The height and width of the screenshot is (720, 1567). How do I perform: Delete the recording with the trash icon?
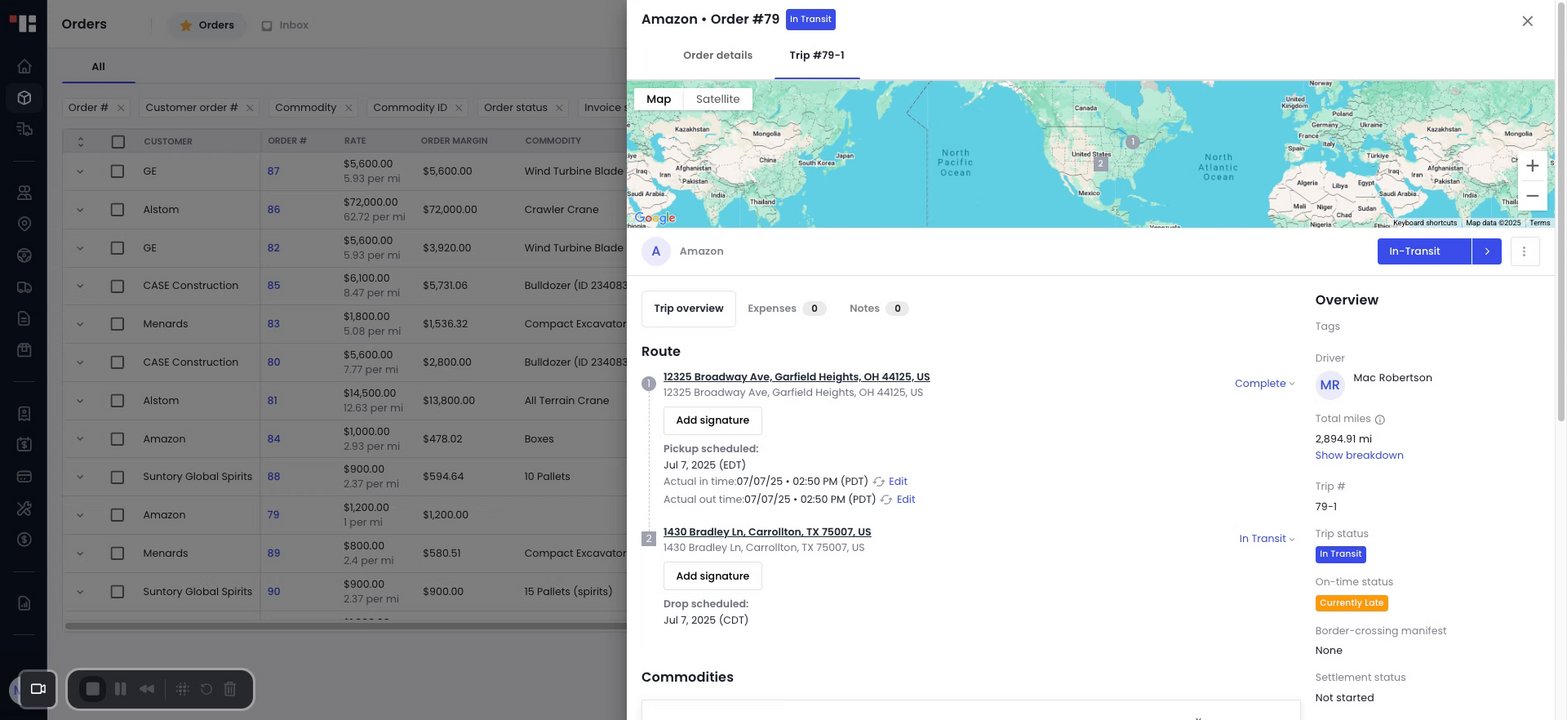[230, 689]
